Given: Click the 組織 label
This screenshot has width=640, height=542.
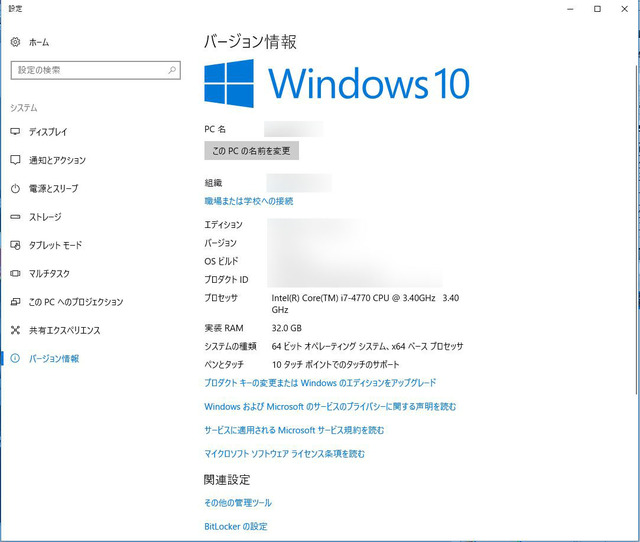Looking at the screenshot, I should (213, 183).
